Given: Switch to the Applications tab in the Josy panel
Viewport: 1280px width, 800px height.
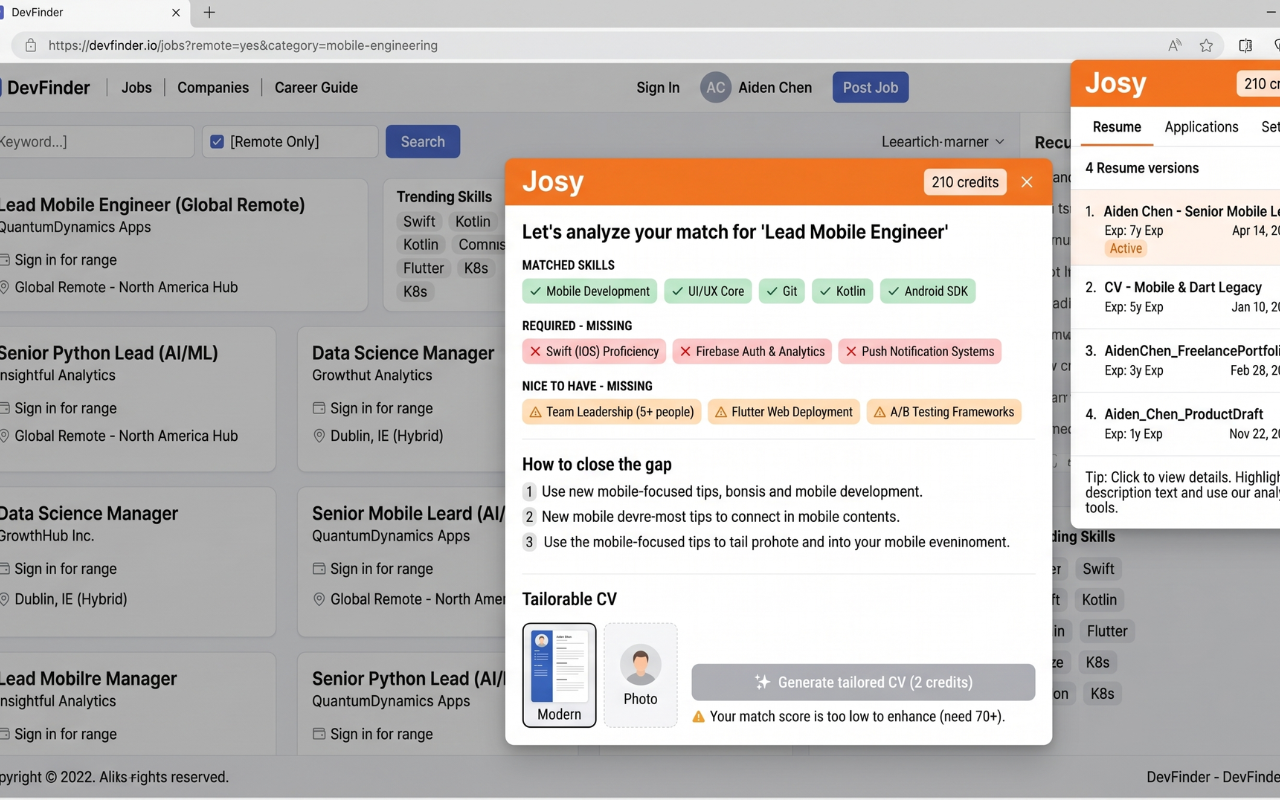Looking at the screenshot, I should coord(1201,127).
